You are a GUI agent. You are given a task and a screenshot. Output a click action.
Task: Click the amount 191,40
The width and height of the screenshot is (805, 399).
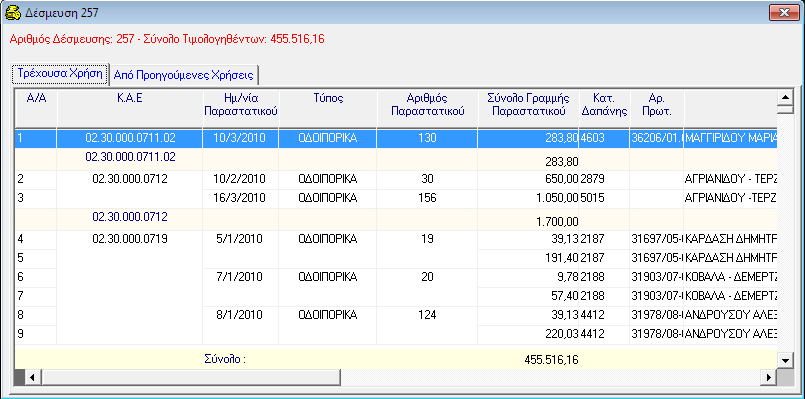pos(561,257)
